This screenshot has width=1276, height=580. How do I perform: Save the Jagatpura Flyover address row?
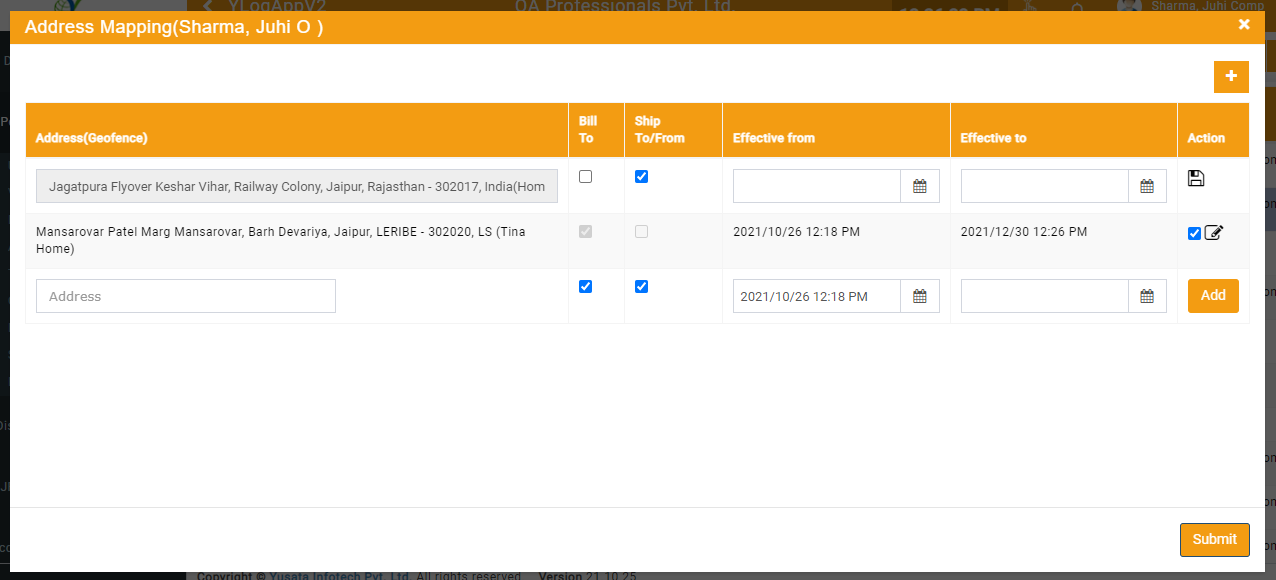[1196, 178]
